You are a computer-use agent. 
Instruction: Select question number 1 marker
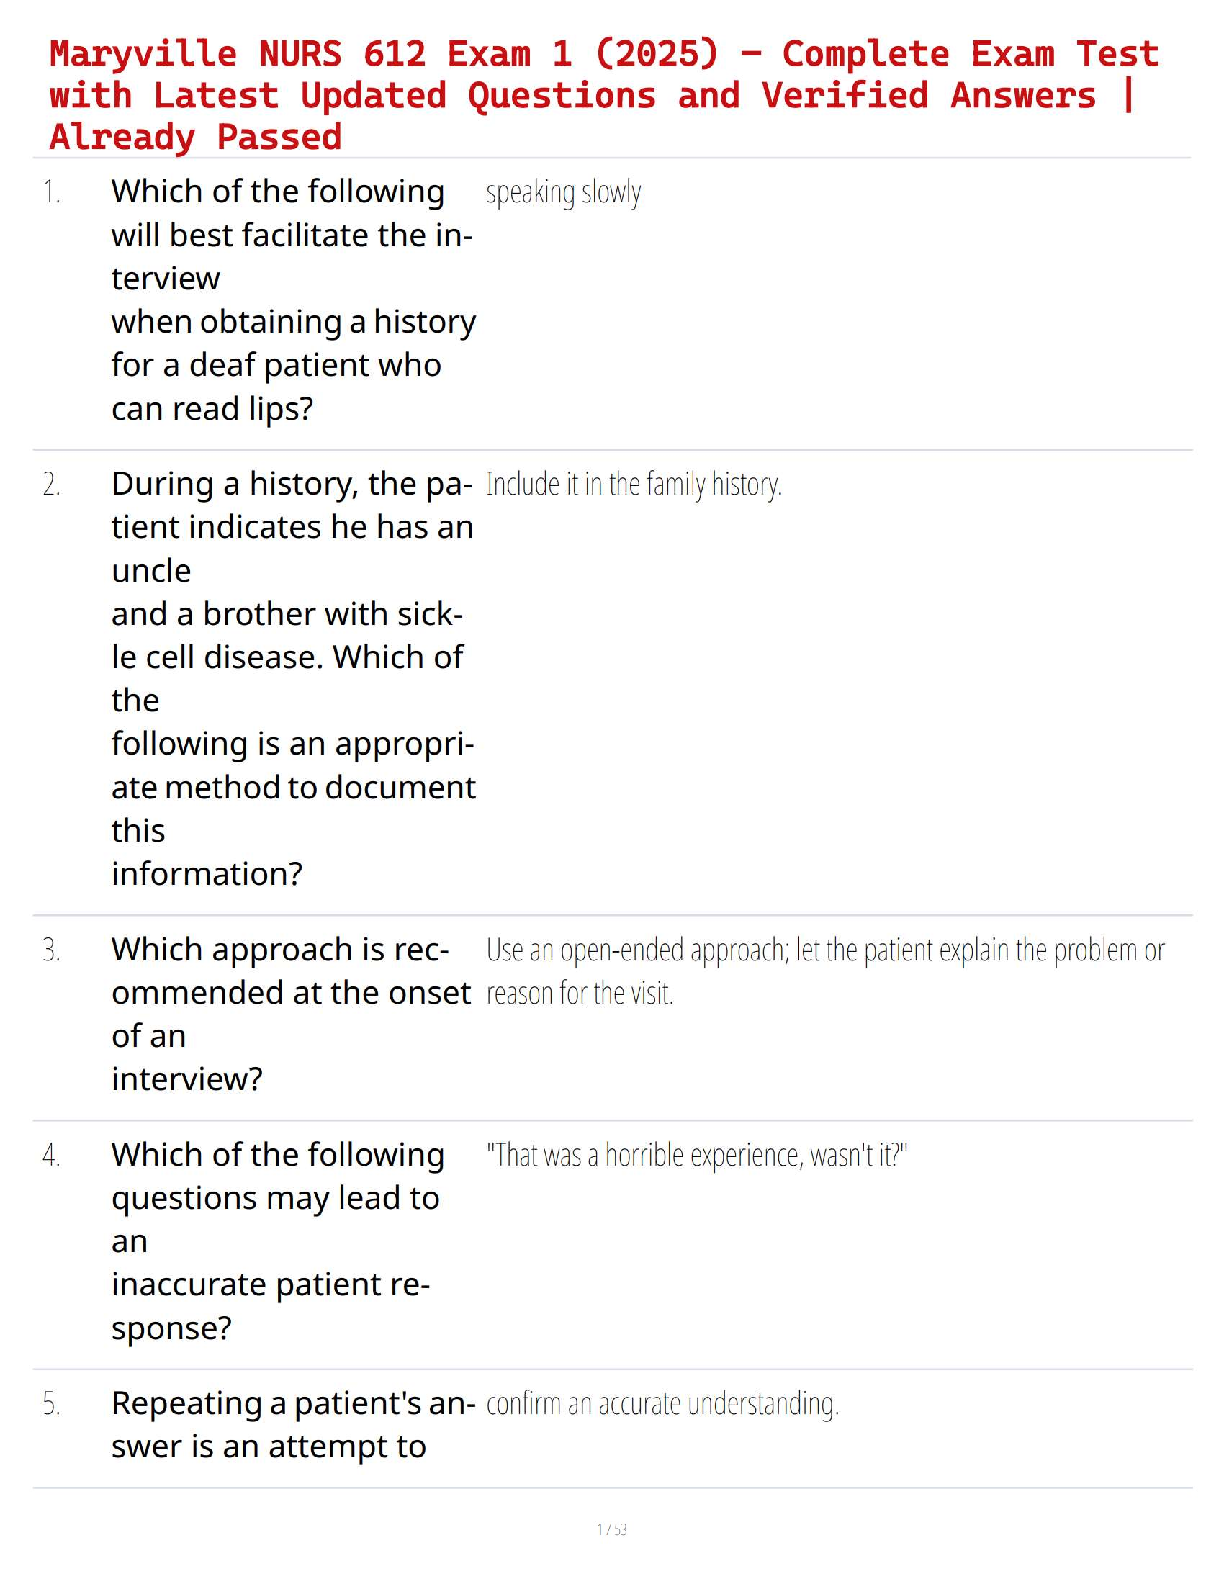(x=52, y=192)
